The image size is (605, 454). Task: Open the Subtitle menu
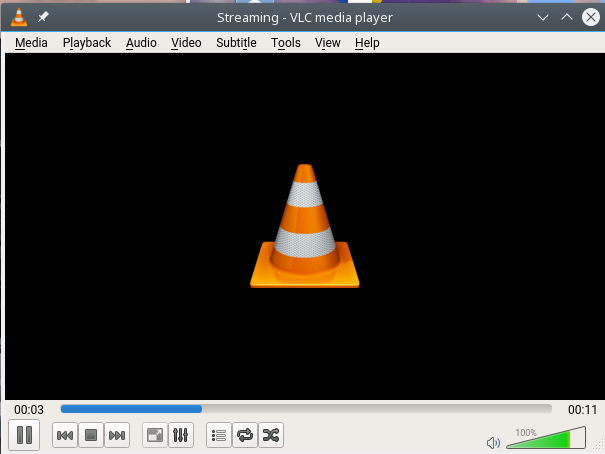coord(236,42)
